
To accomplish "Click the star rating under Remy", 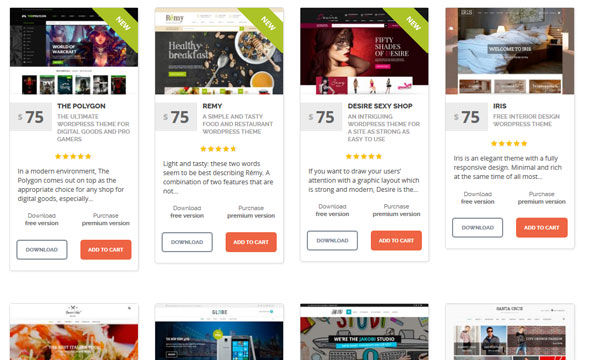I will [218, 149].
